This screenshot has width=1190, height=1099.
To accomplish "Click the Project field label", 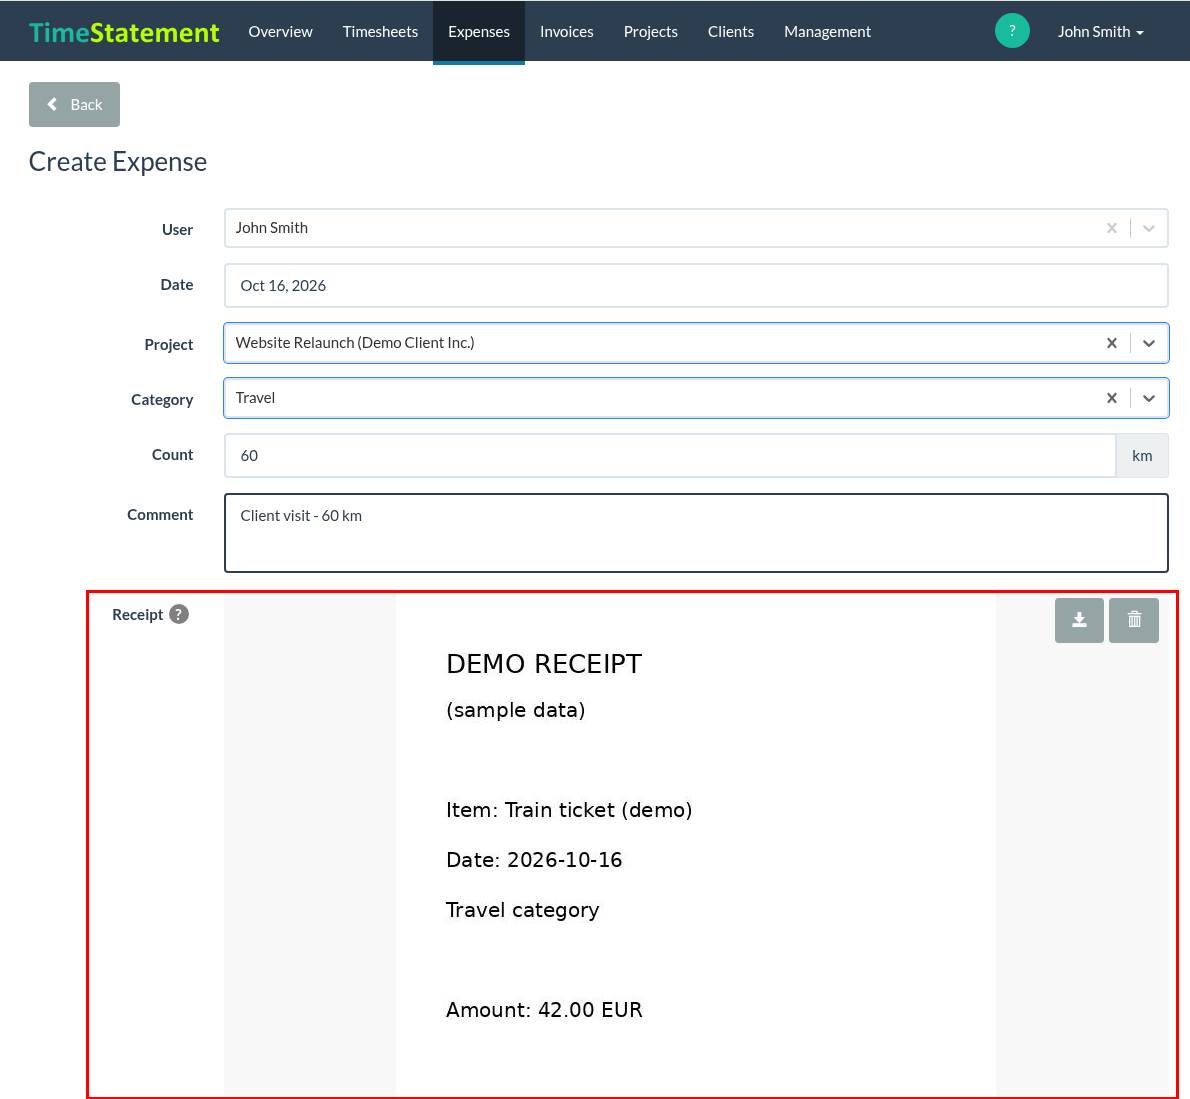I will [x=168, y=345].
